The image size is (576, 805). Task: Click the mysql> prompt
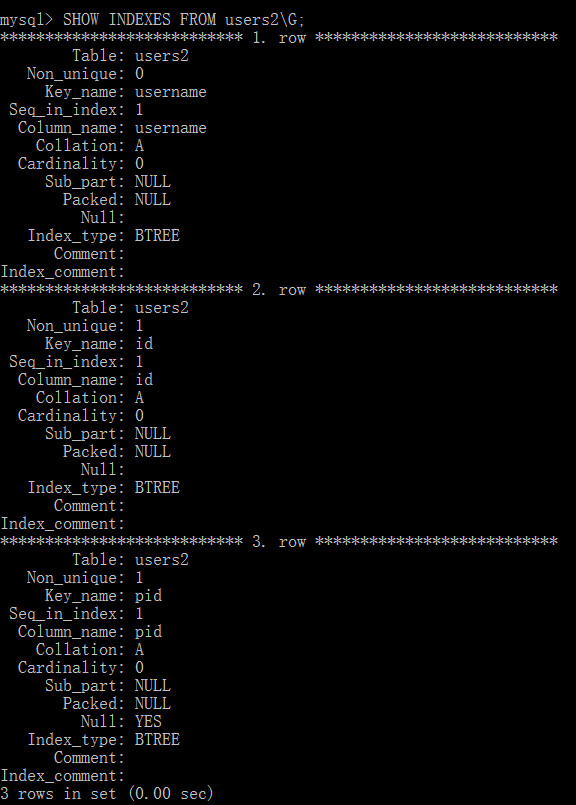pyautogui.click(x=27, y=21)
